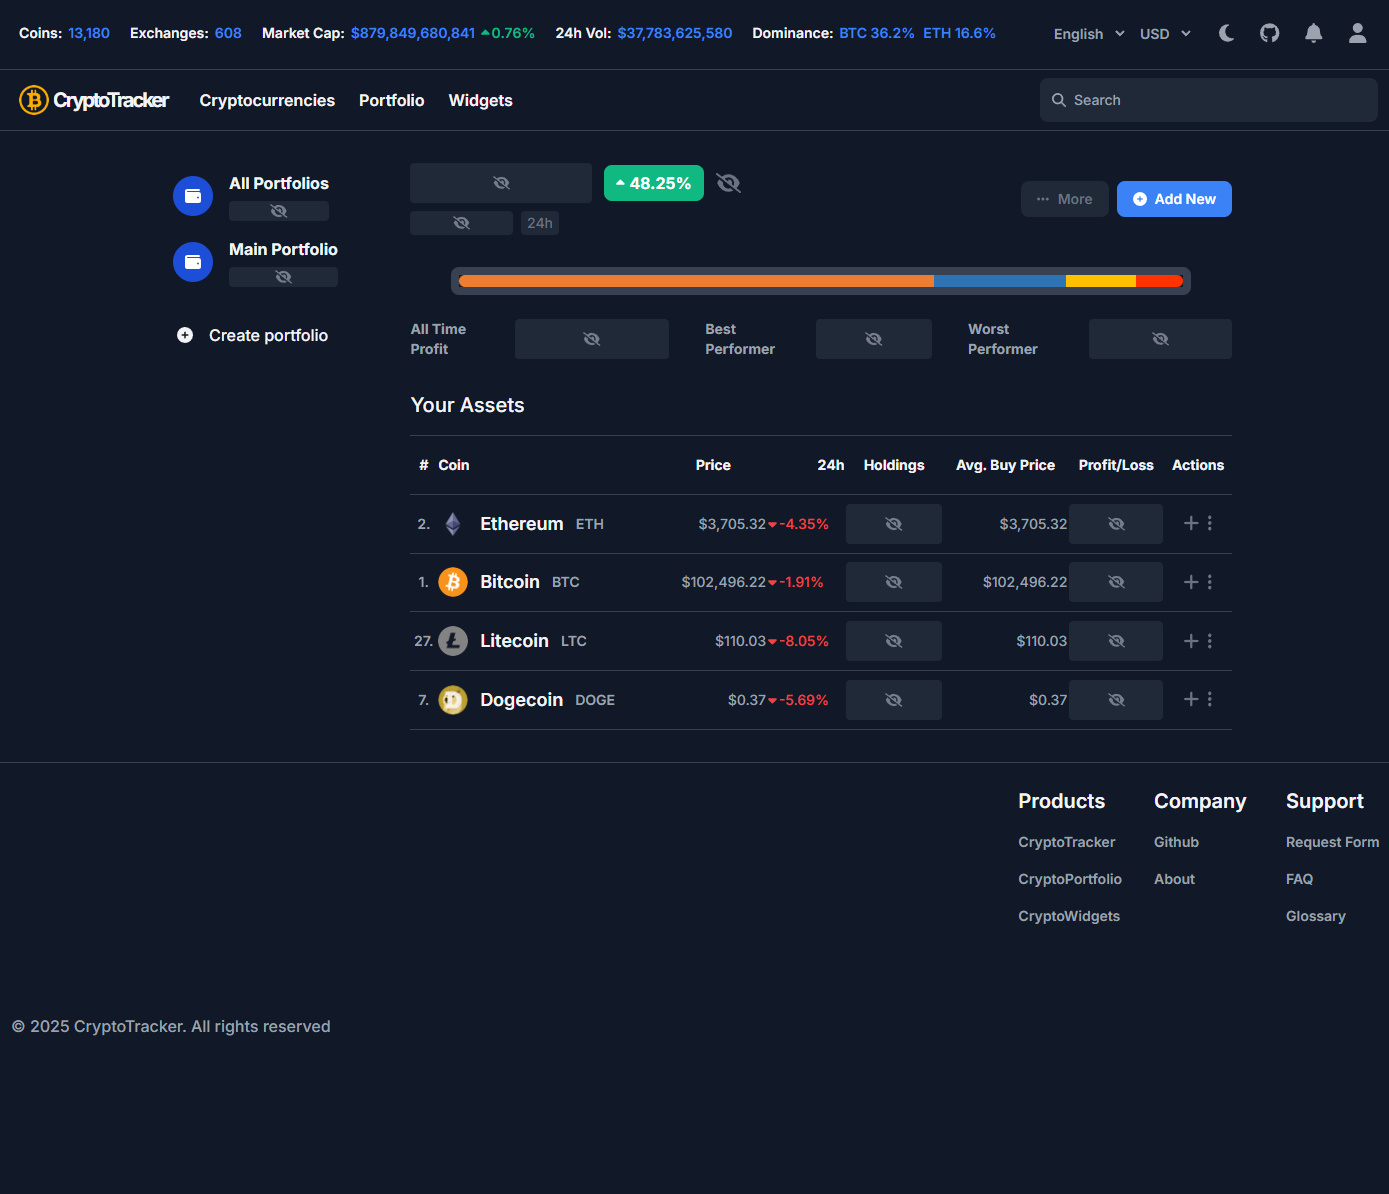Open Bitcoin row actions menu dots
Viewport: 1389px width, 1194px height.
coord(1210,582)
